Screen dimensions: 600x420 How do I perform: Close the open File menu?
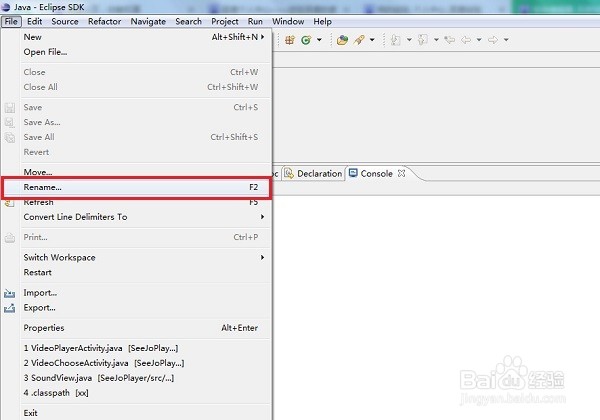(x=11, y=21)
